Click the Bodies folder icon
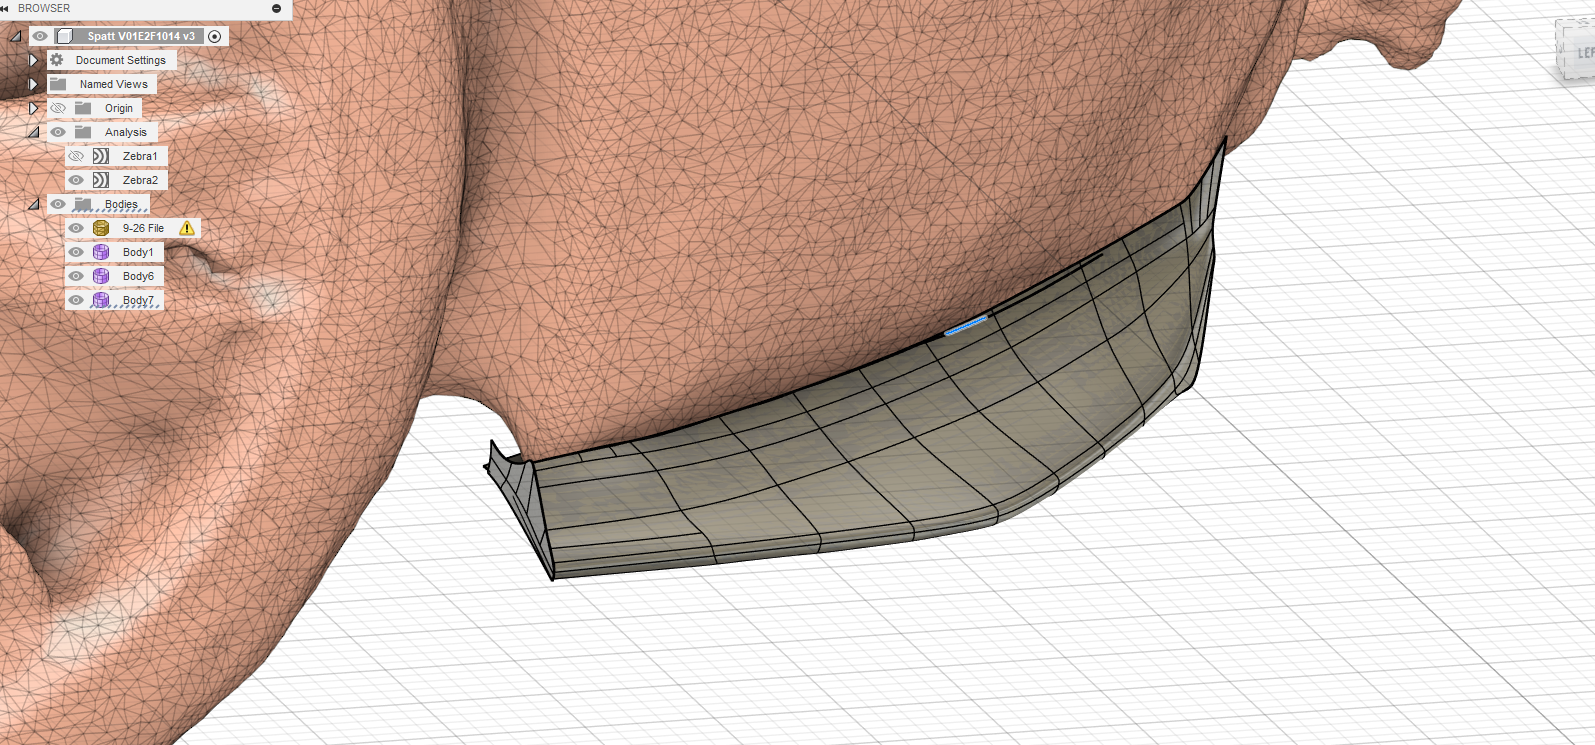This screenshot has width=1595, height=745. pos(83,204)
